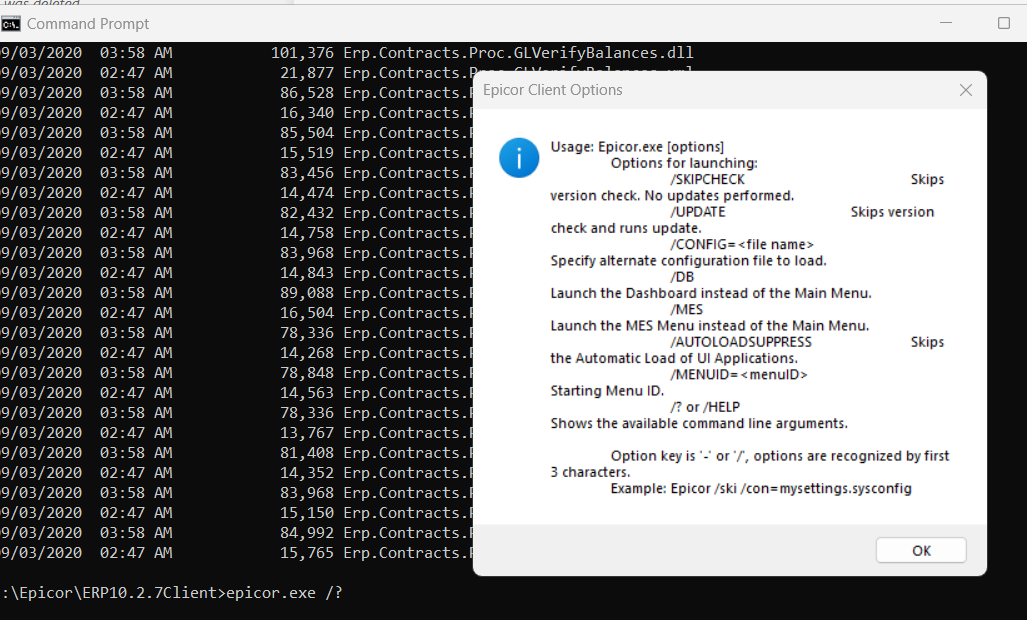
Task: Click the /UPDATE option text
Action: (x=698, y=212)
